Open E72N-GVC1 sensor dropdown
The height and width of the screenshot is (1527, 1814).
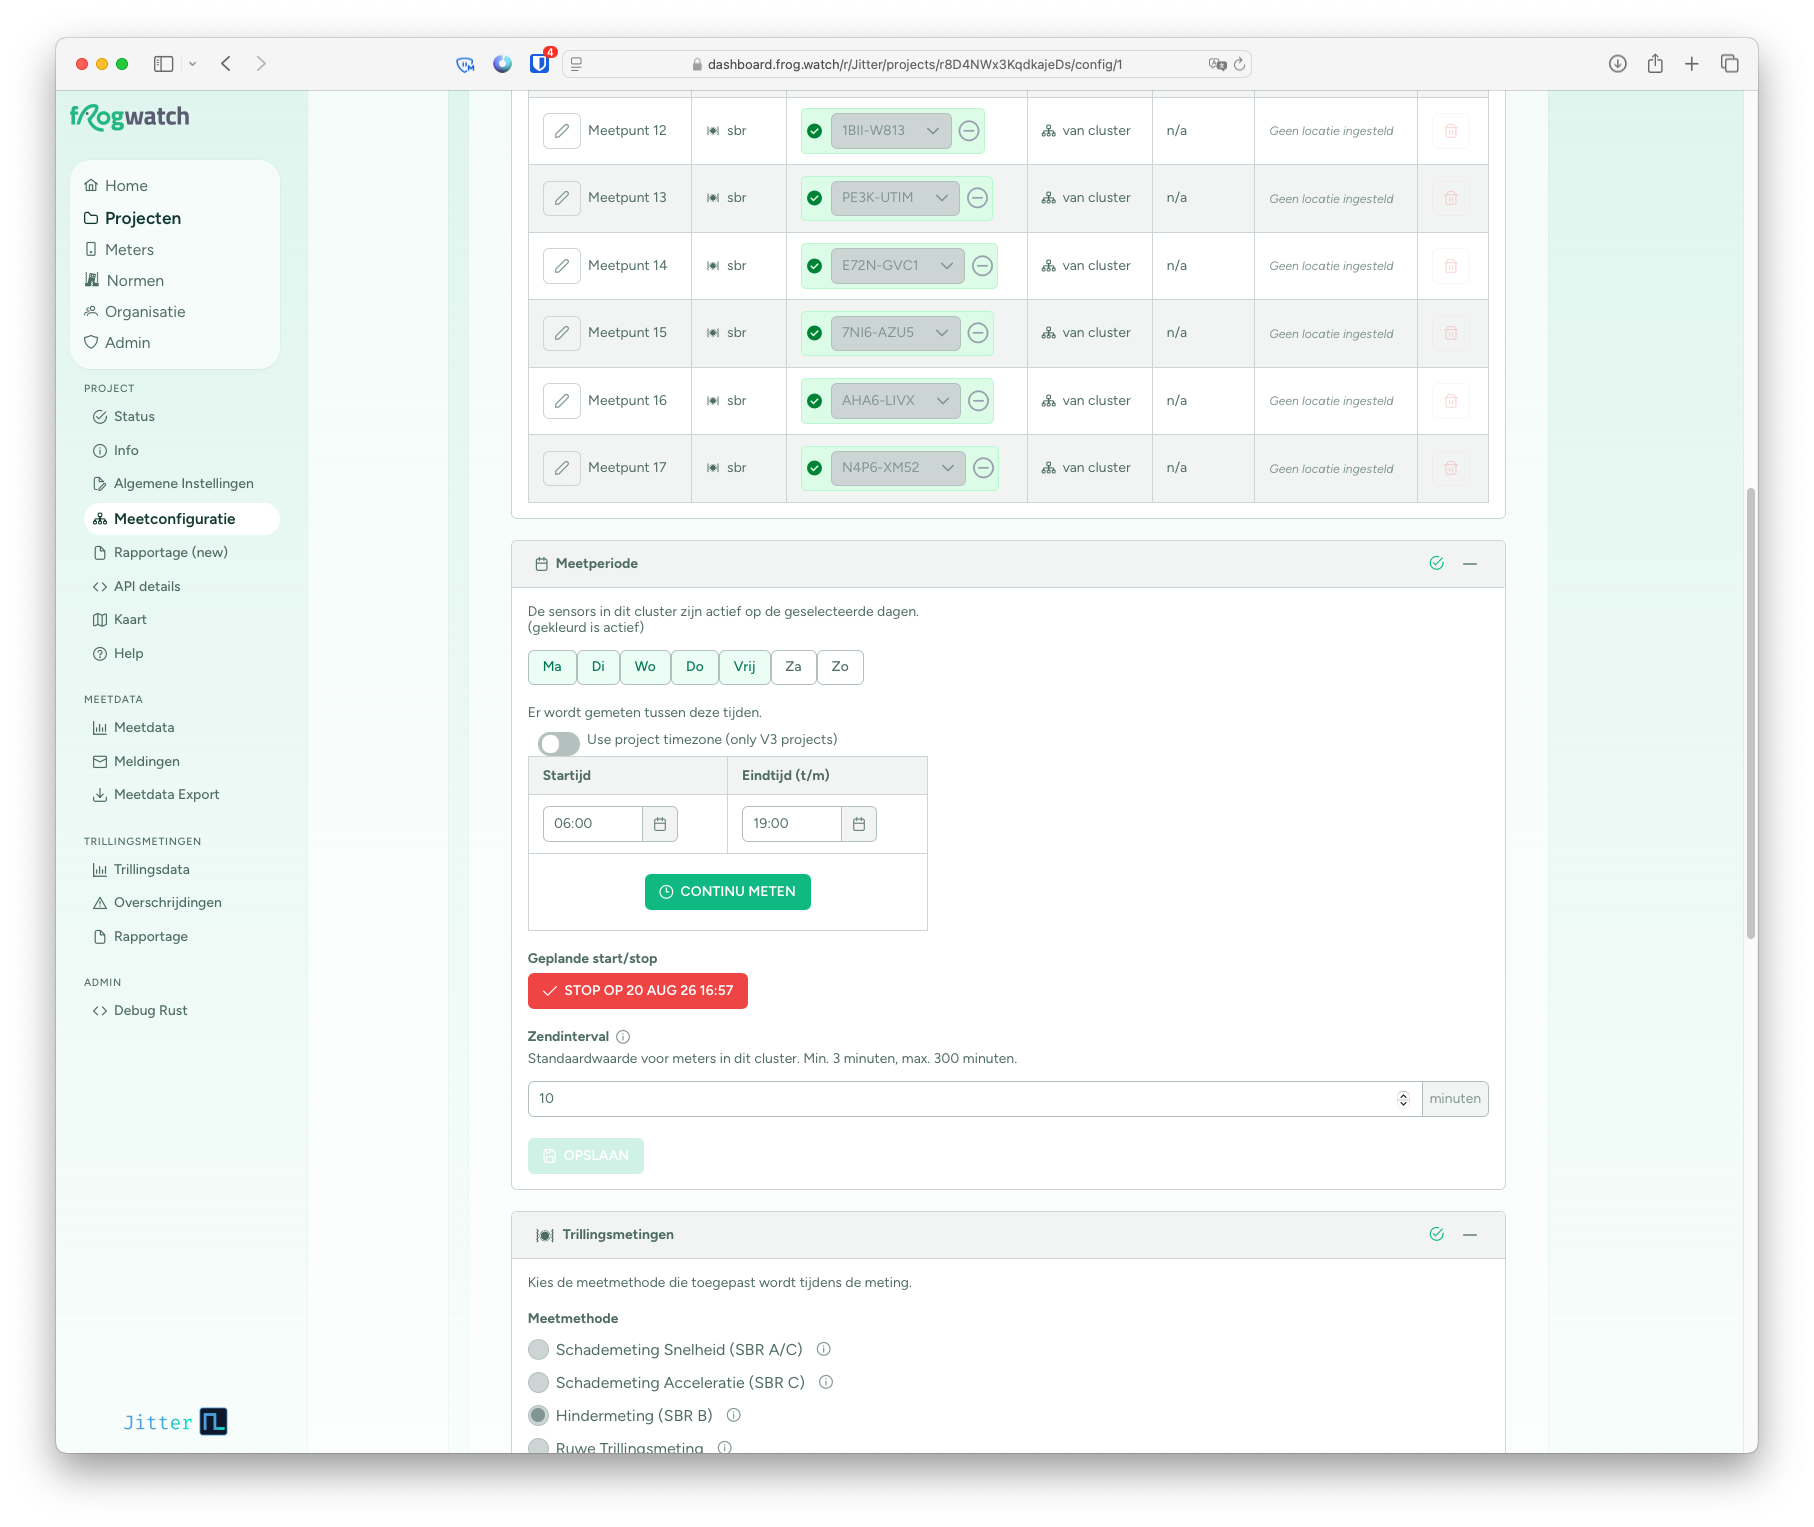(898, 266)
